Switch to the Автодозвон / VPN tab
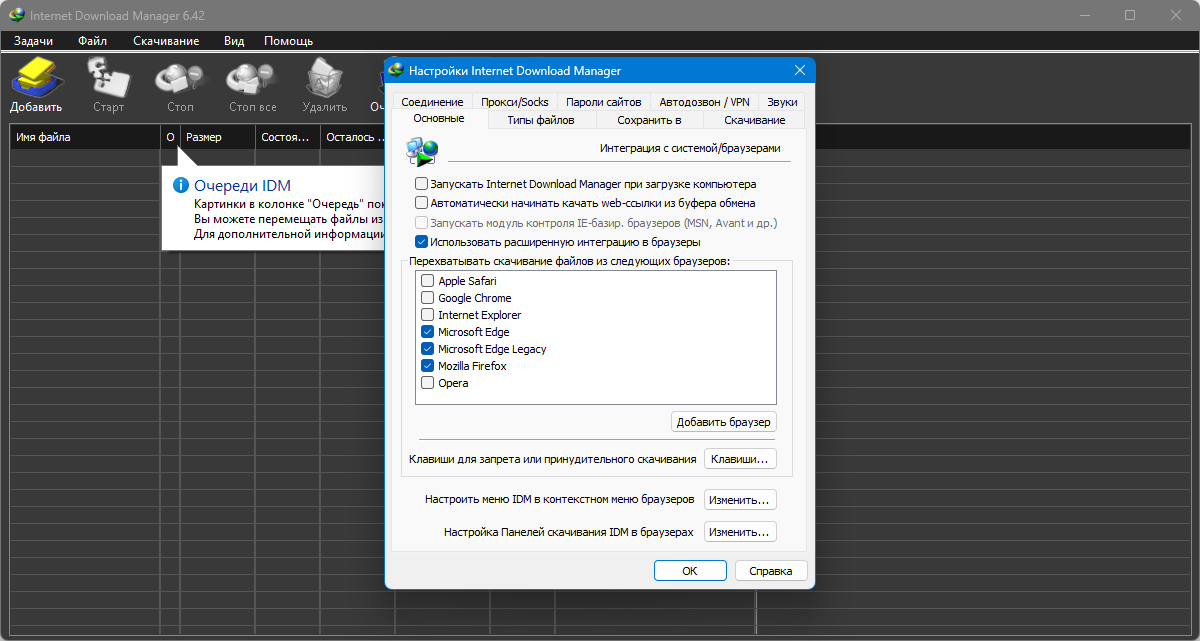The height and width of the screenshot is (641, 1200). pos(704,102)
